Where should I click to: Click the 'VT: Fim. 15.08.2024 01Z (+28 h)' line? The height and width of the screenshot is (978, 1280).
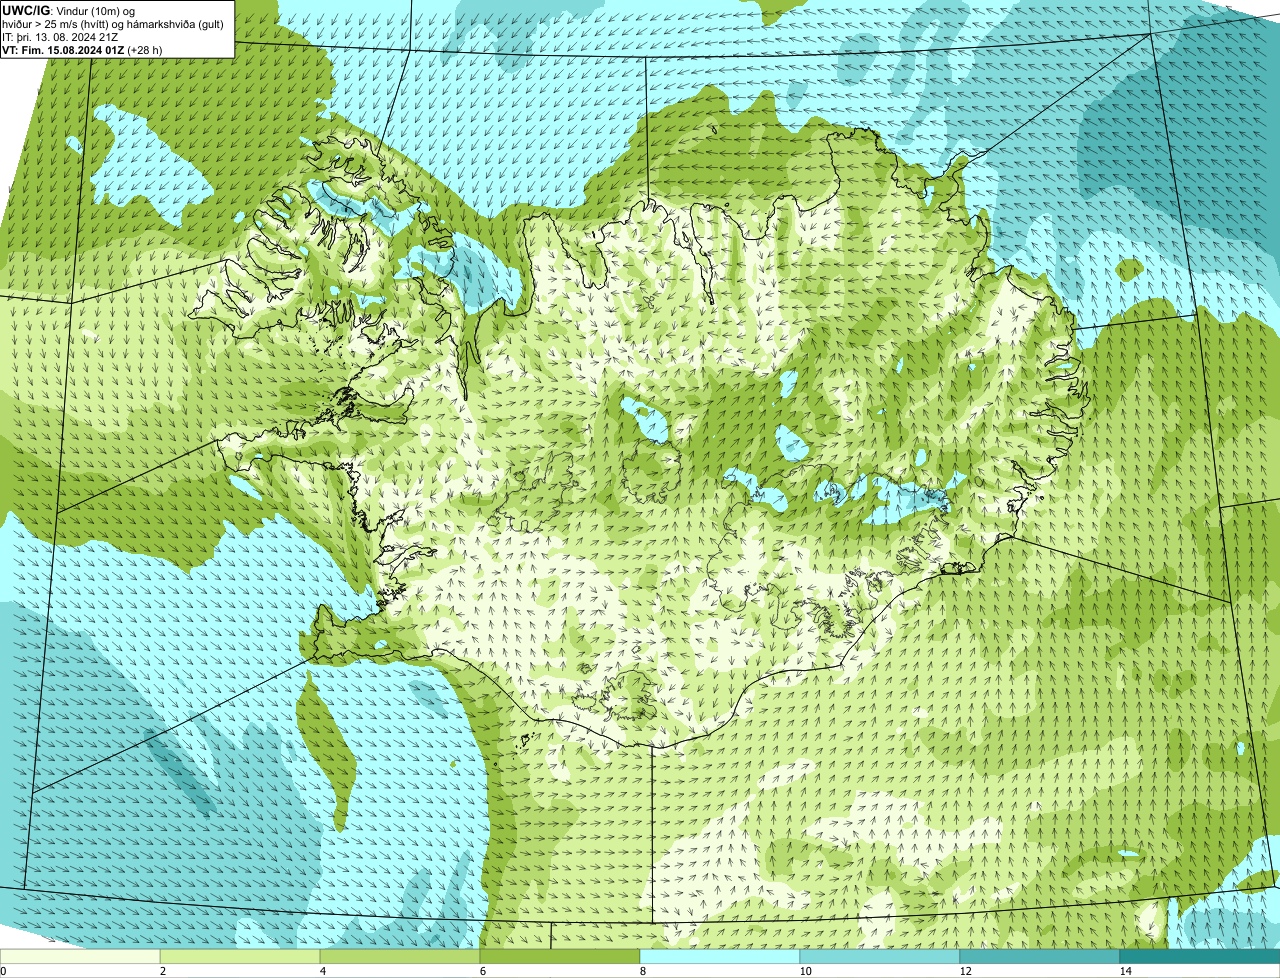(x=82, y=49)
